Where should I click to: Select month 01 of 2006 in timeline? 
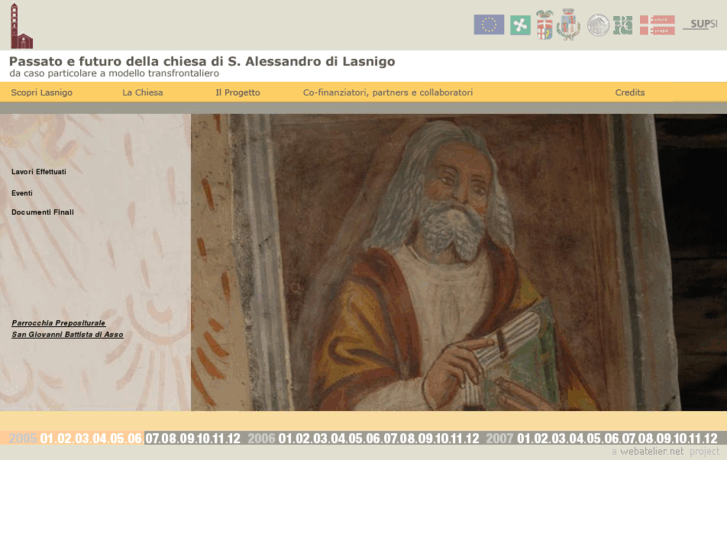coord(286,438)
